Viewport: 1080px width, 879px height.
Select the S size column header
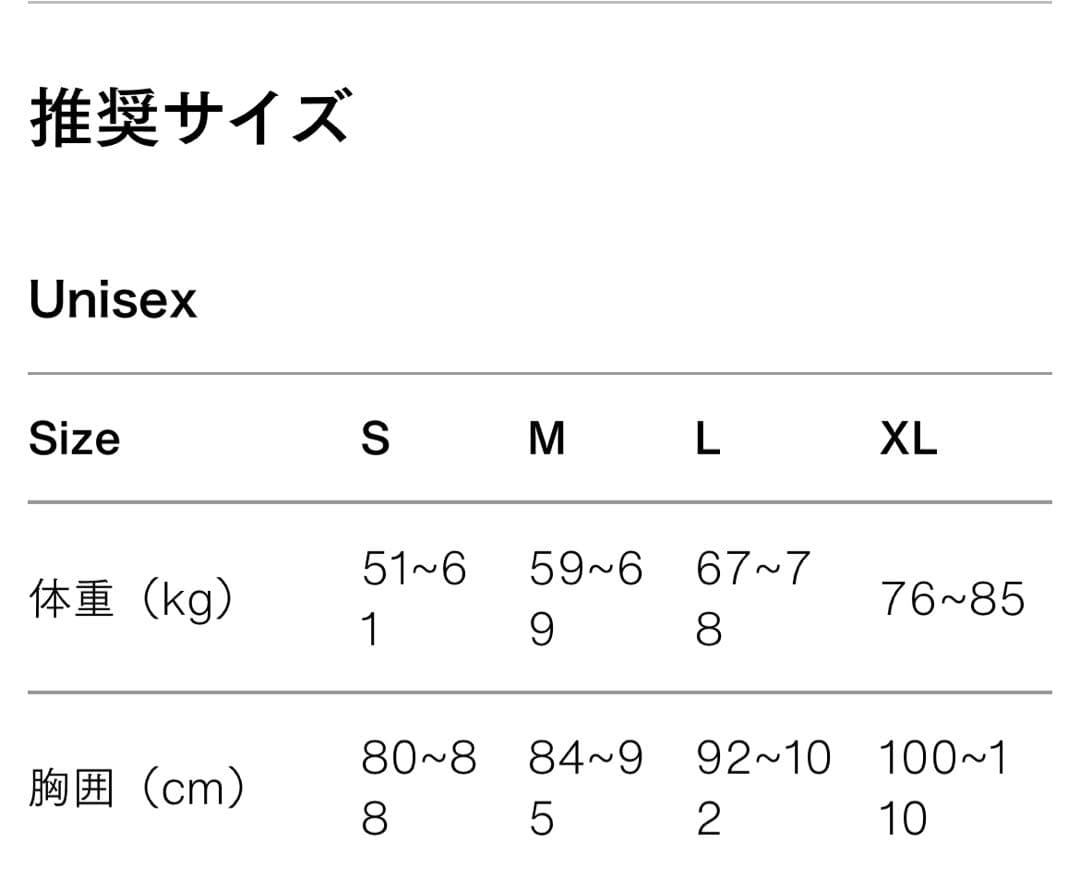point(375,439)
